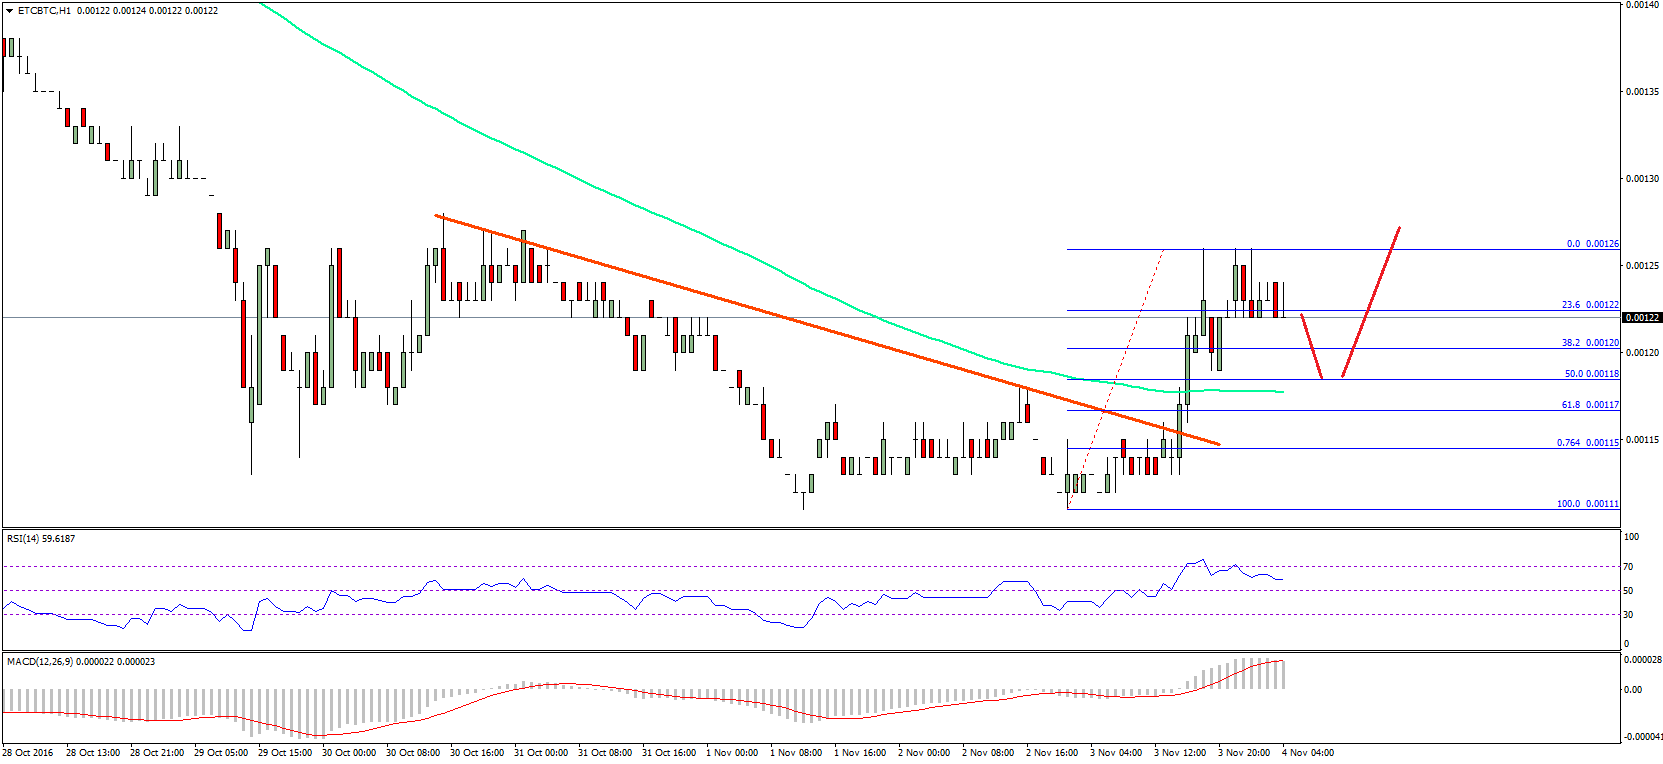Click the 28 Oct 13:00 time label
The height and width of the screenshot is (764, 1663).
[x=93, y=752]
